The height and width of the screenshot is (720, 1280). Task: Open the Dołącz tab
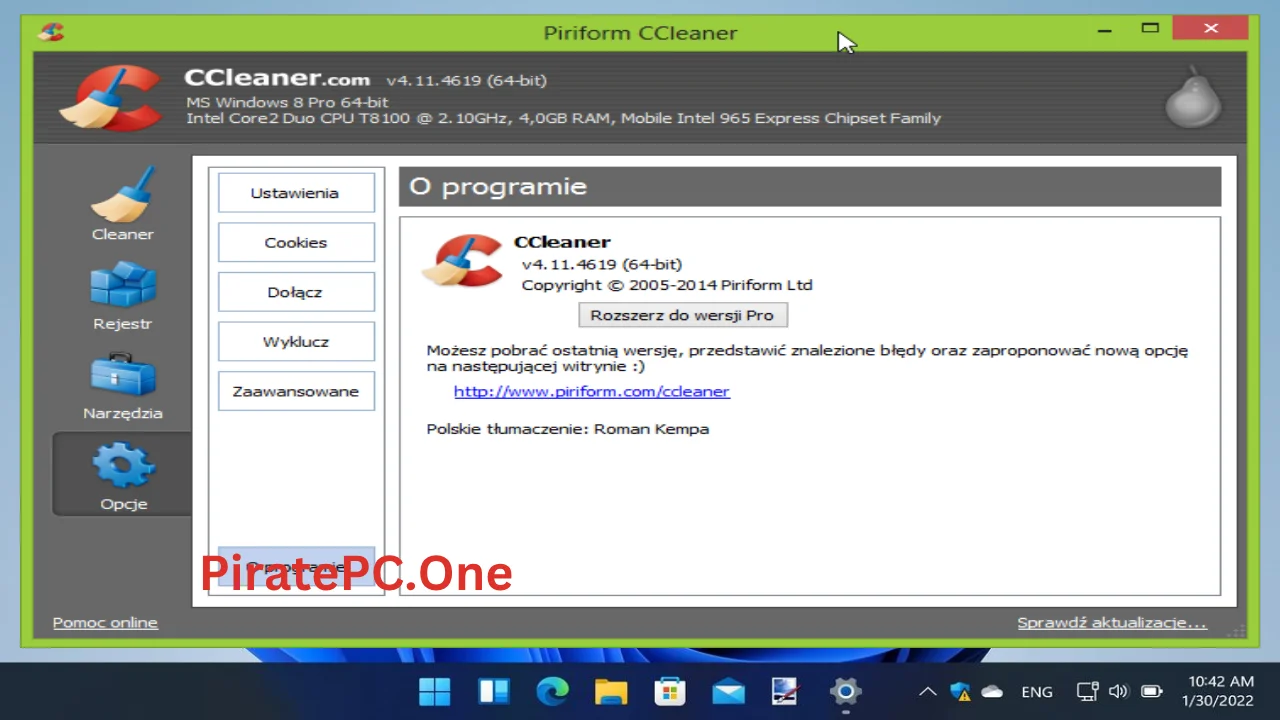[x=296, y=292]
